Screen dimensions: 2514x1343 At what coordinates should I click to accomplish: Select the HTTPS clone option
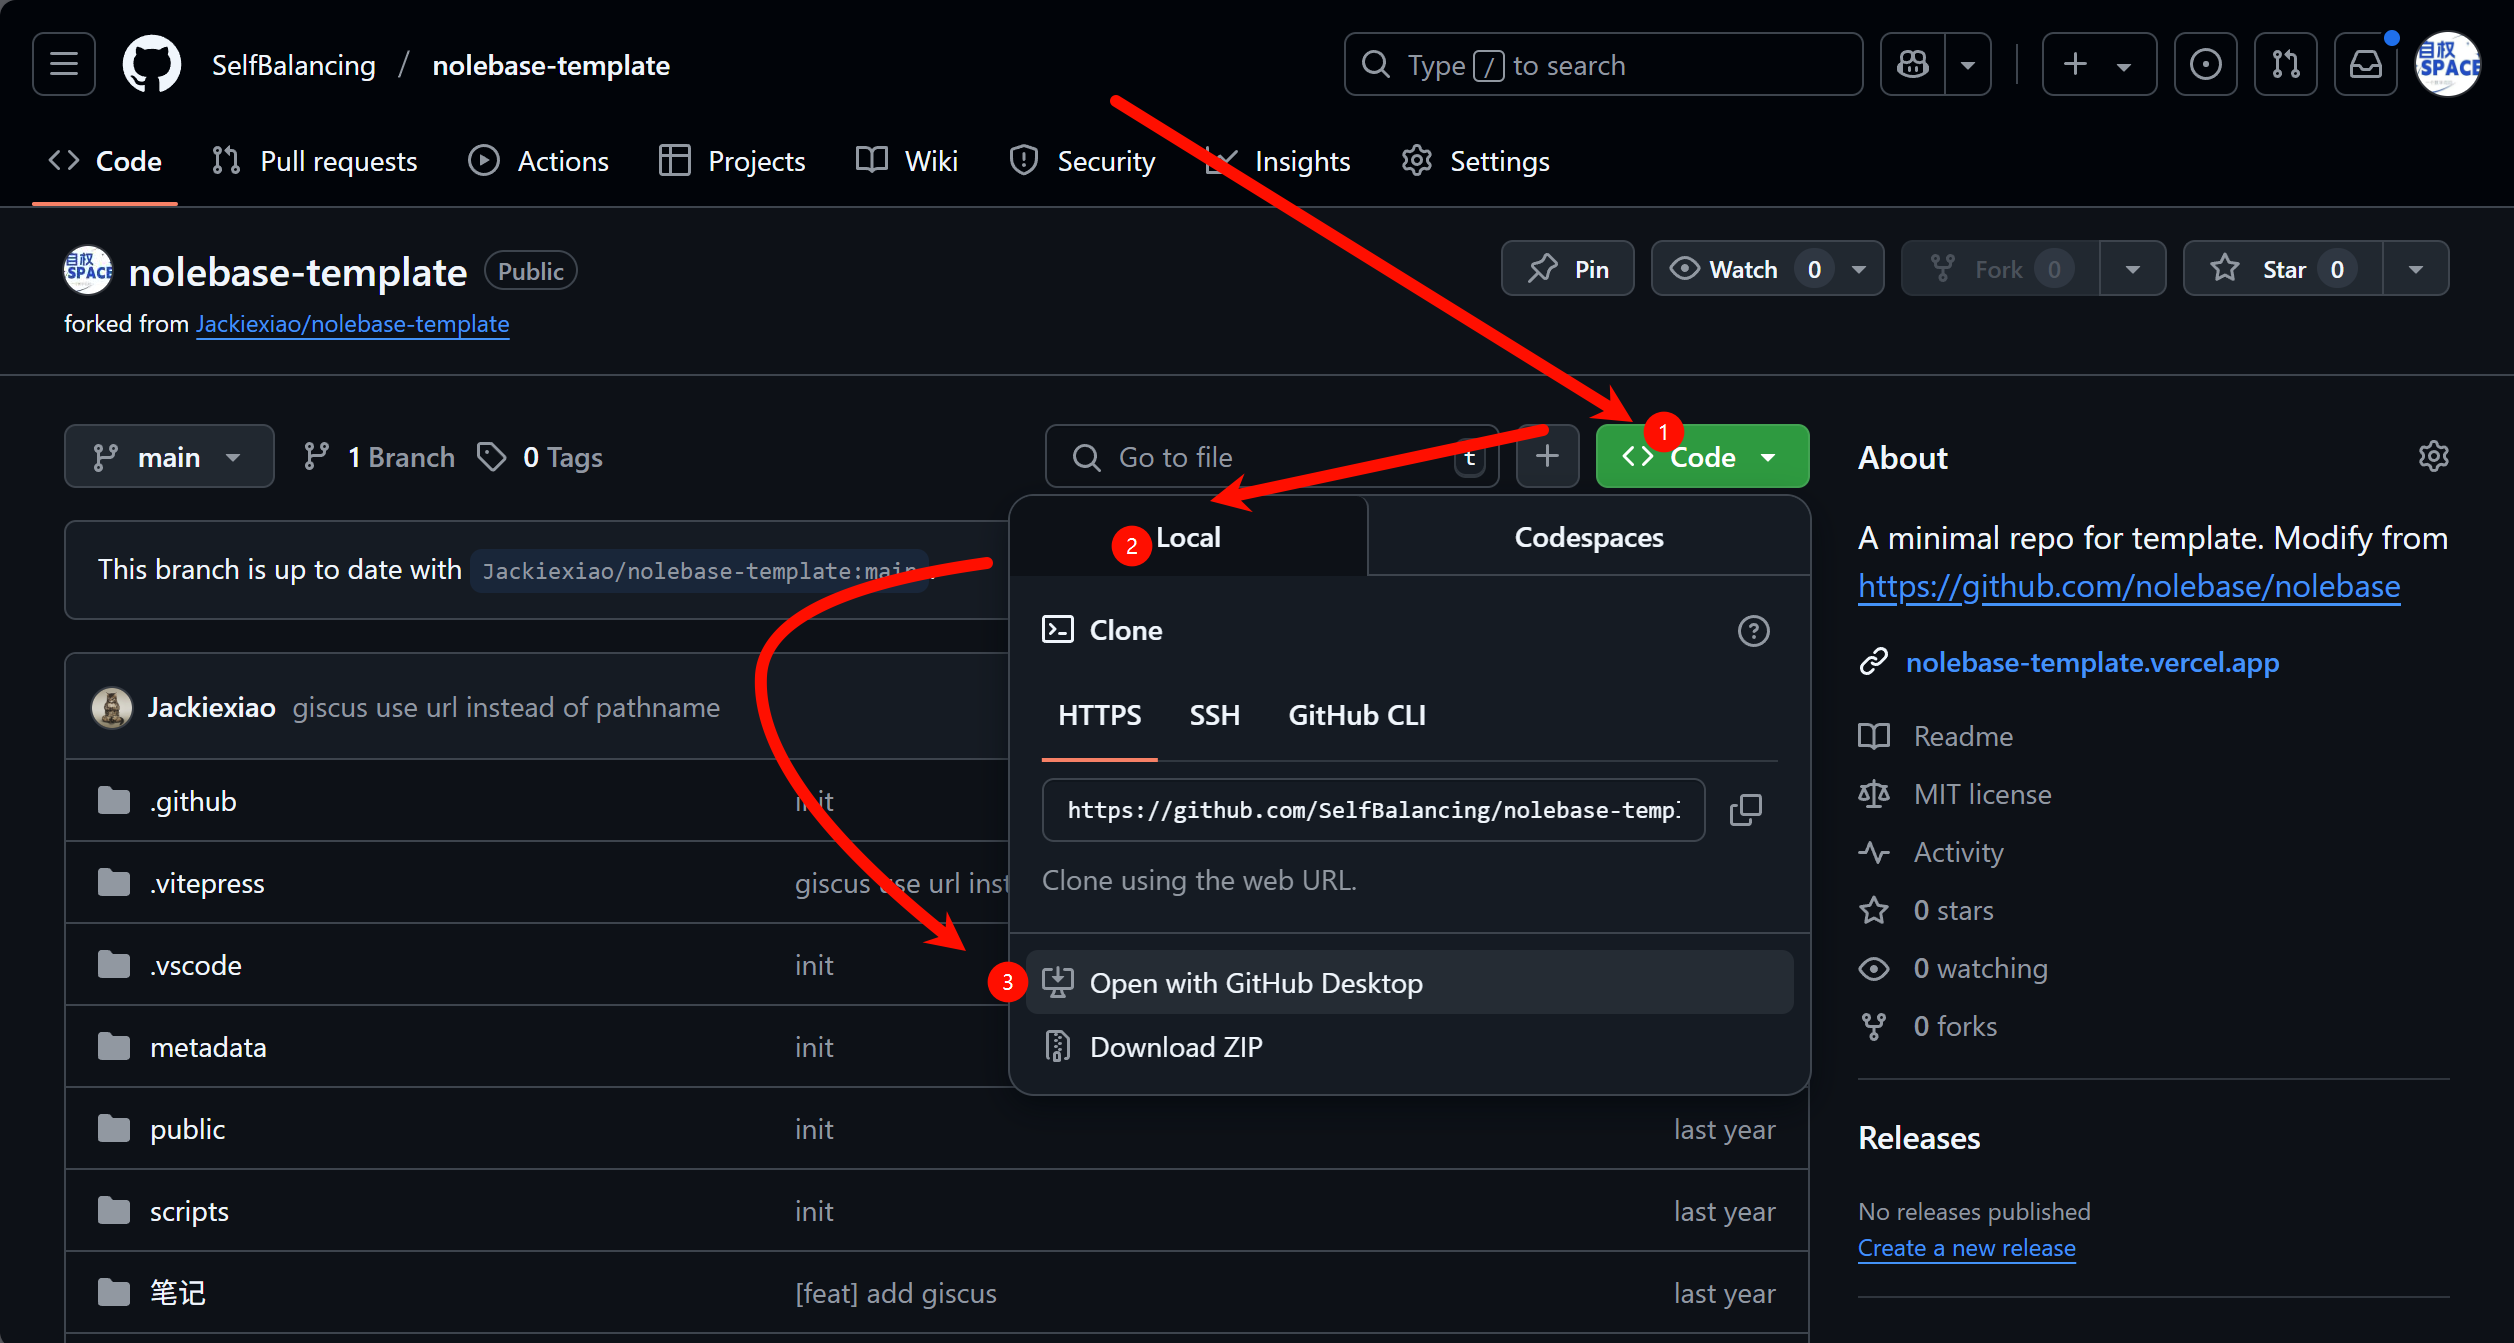[1099, 716]
